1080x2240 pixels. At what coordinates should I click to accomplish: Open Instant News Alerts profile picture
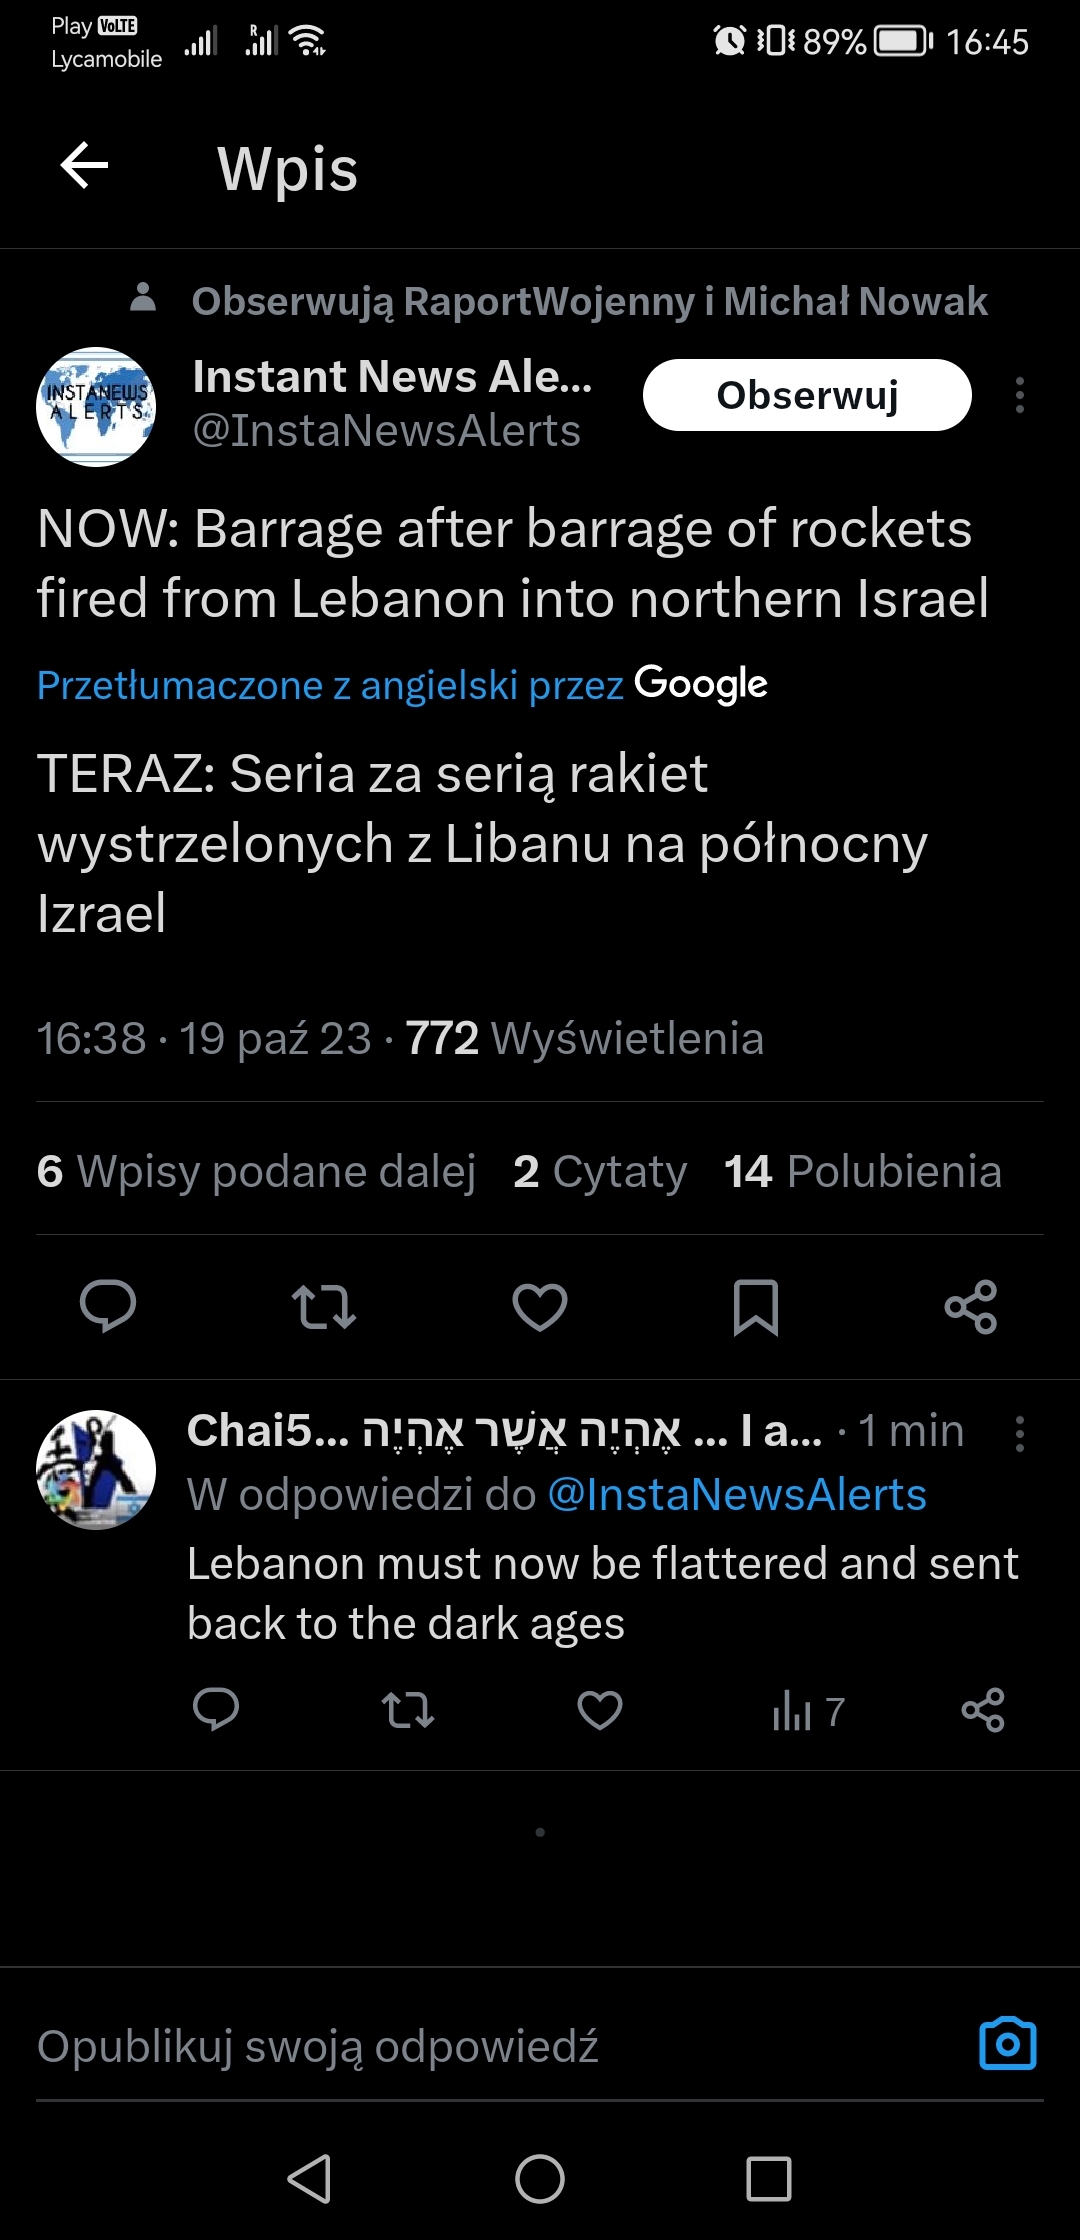pos(96,407)
